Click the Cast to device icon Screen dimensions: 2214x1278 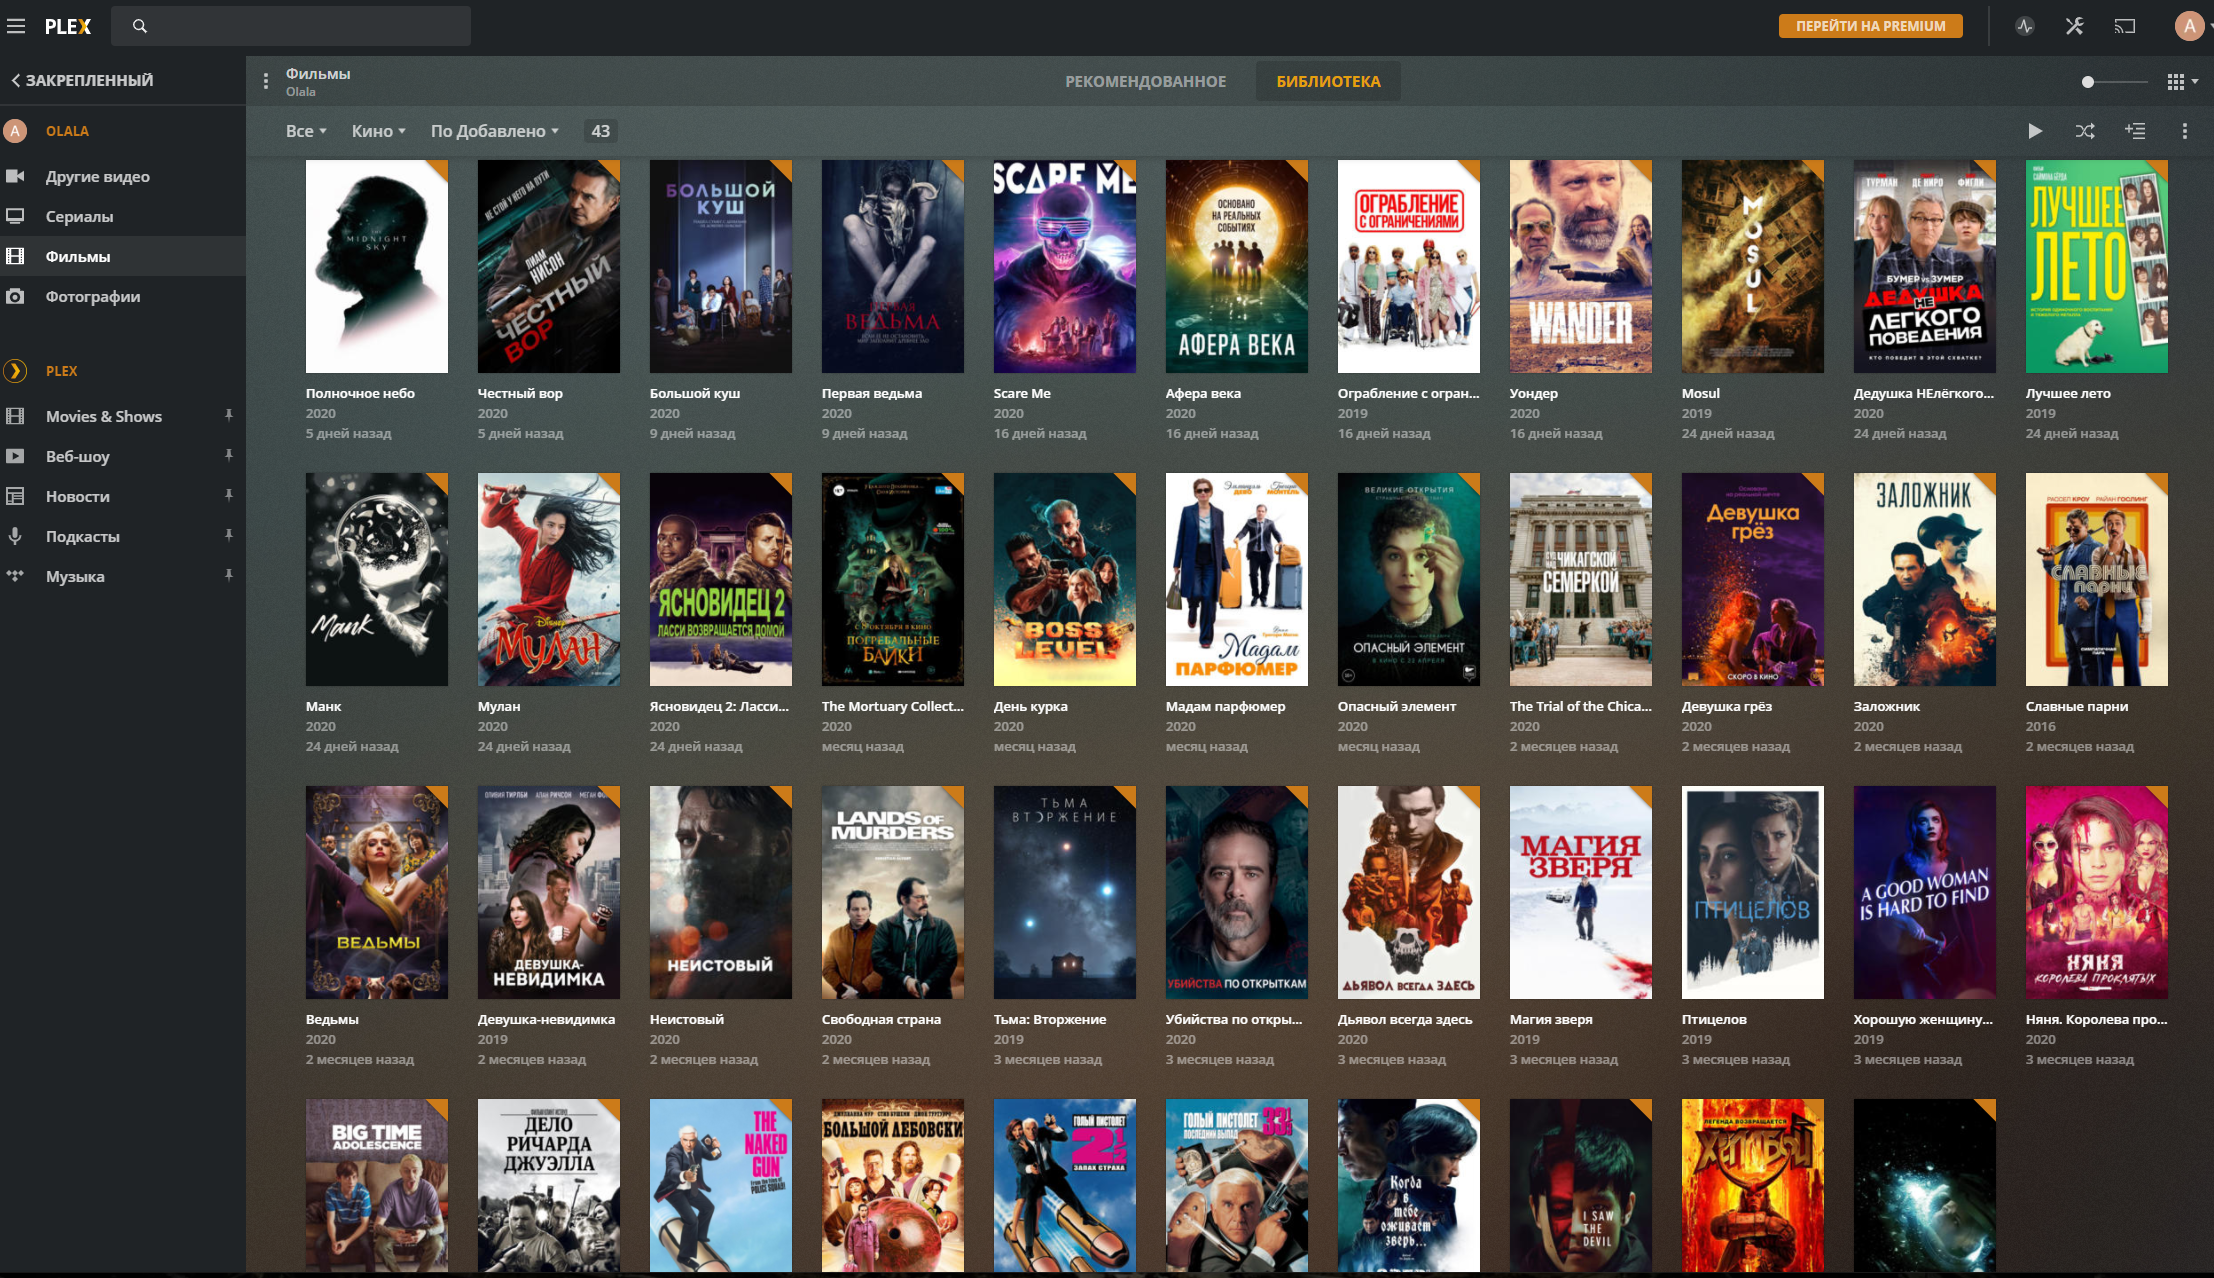[2125, 27]
